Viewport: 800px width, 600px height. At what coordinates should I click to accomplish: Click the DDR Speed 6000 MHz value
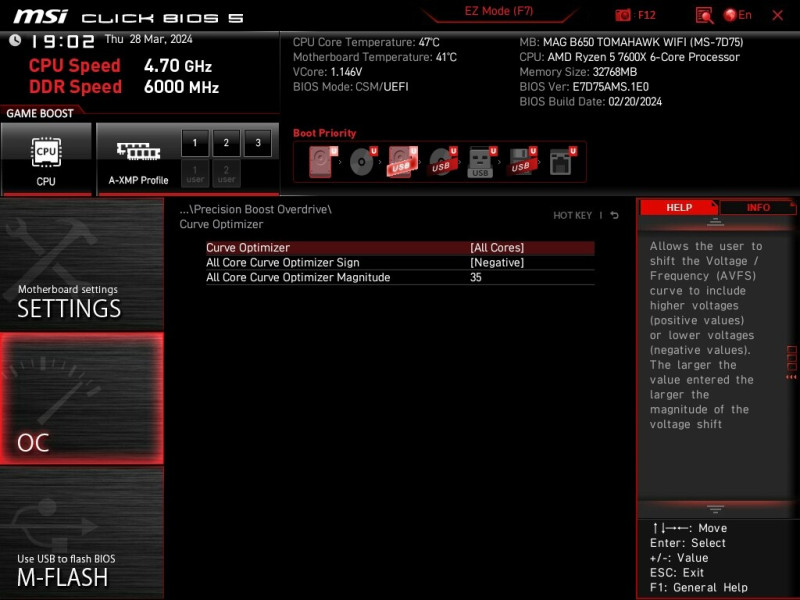click(x=181, y=87)
